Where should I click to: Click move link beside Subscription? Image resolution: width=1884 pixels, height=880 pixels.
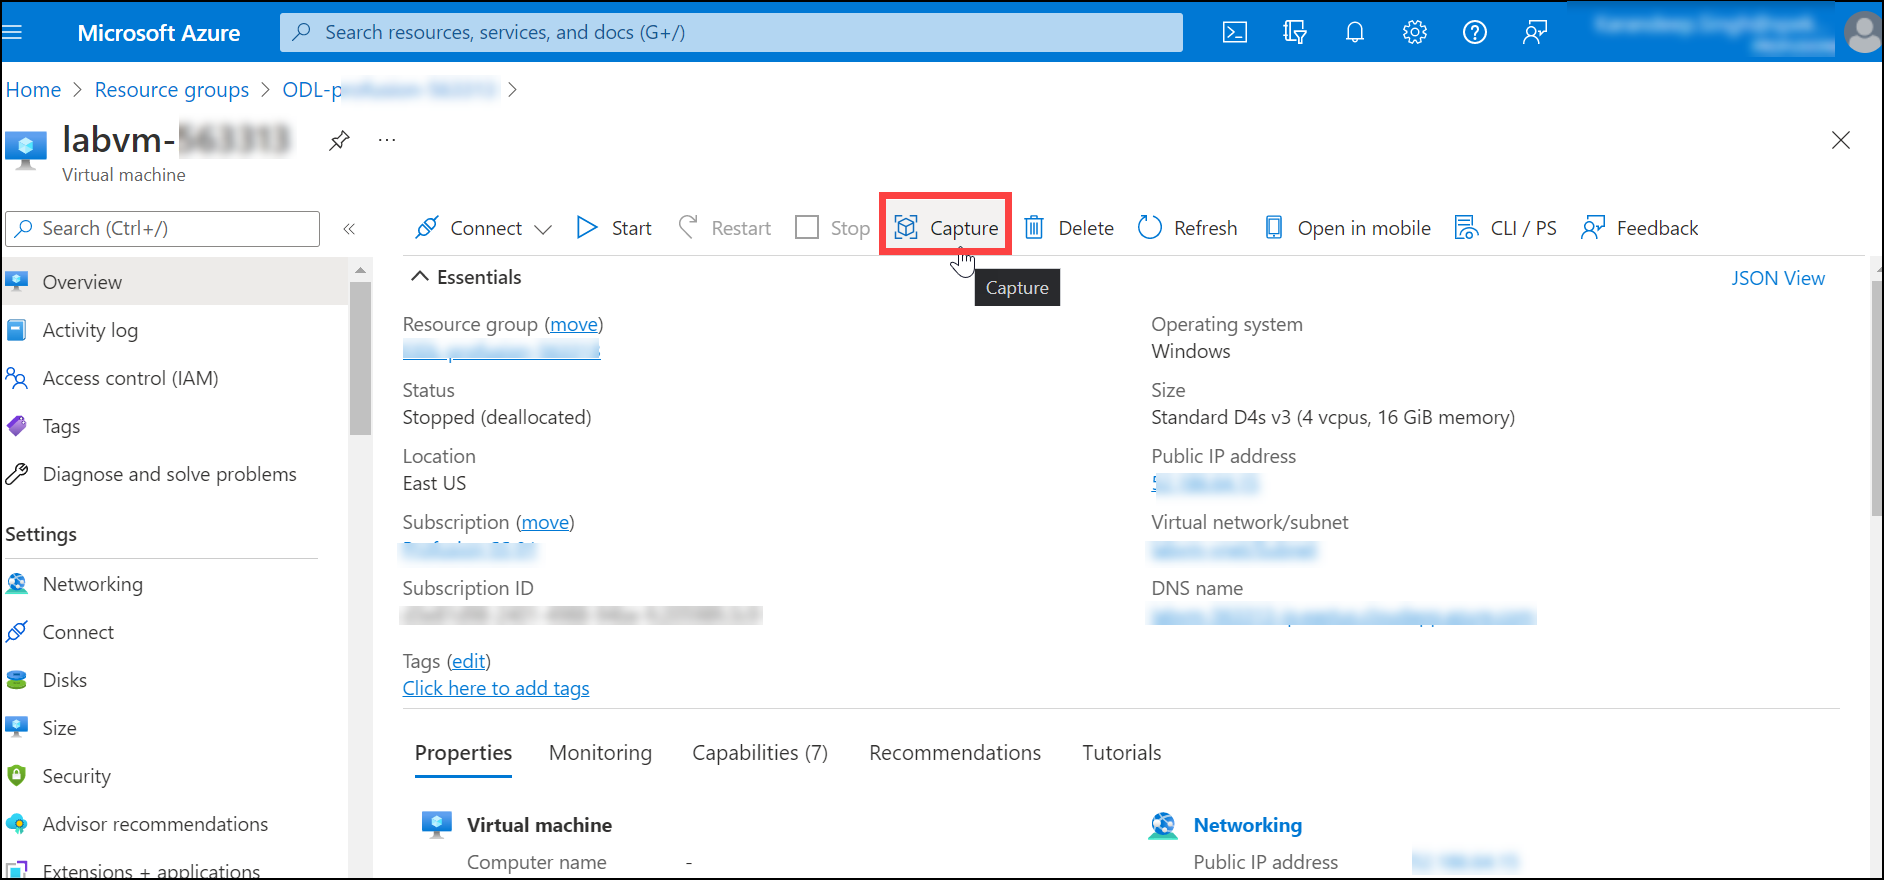point(545,522)
